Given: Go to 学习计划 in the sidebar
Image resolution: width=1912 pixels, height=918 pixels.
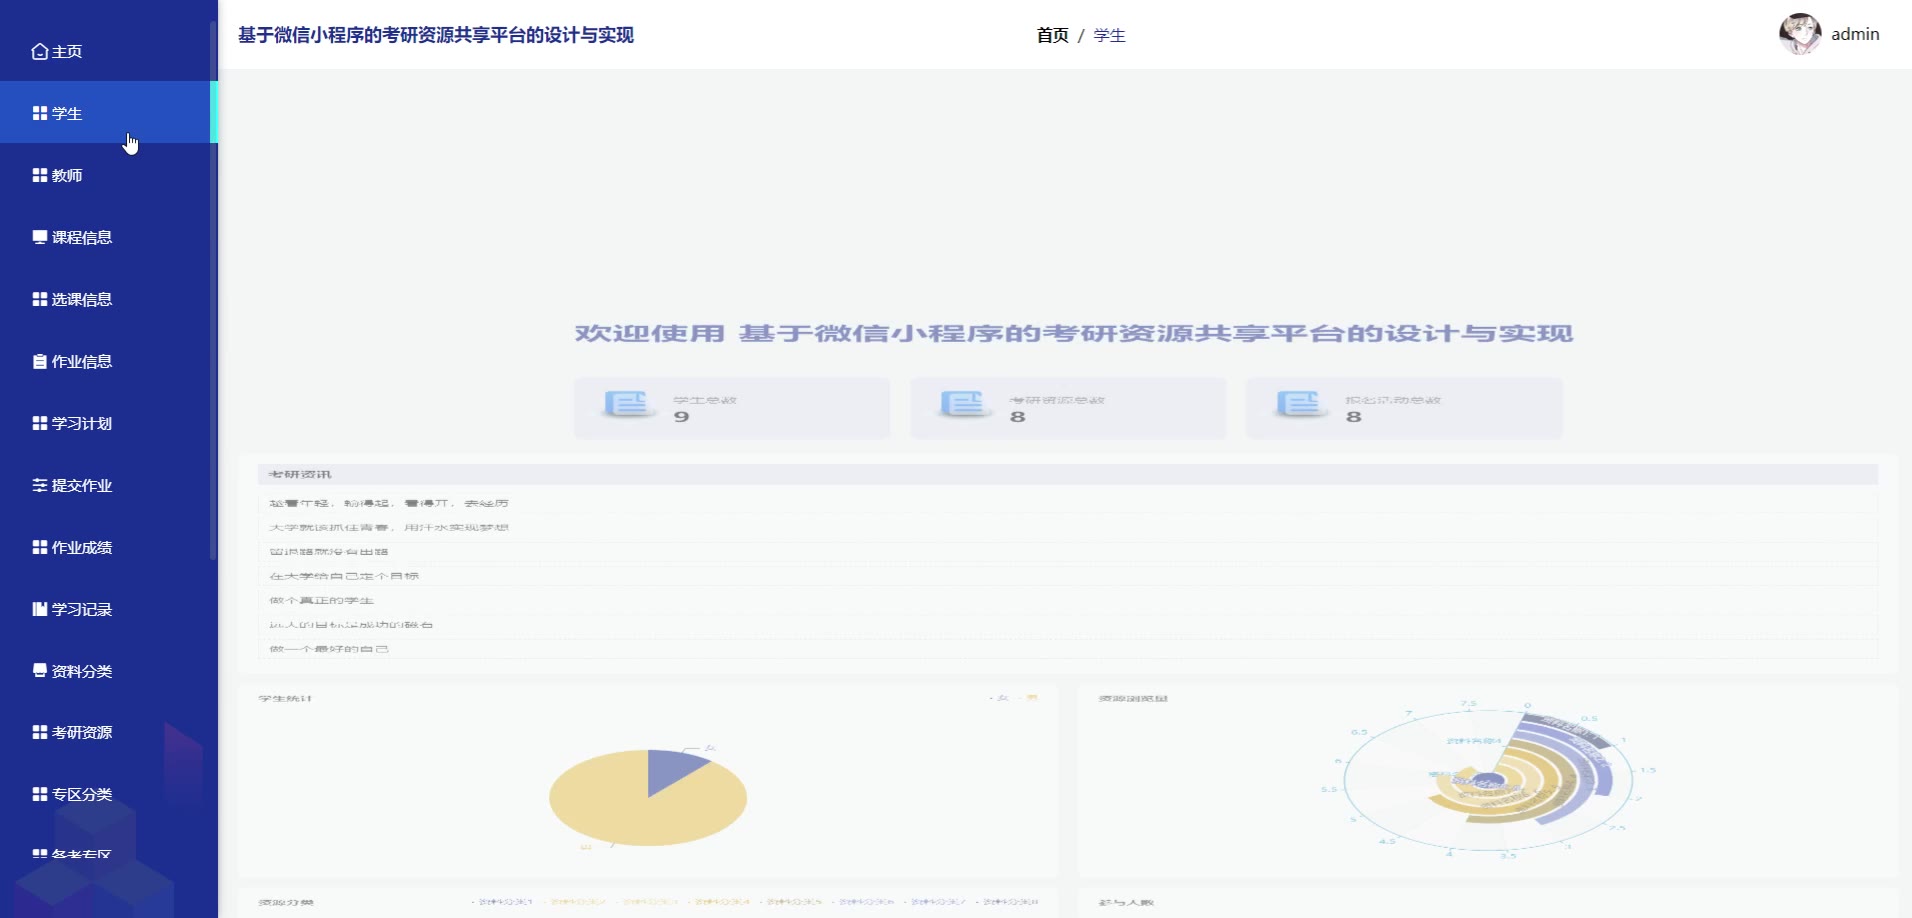Looking at the screenshot, I should [109, 423].
